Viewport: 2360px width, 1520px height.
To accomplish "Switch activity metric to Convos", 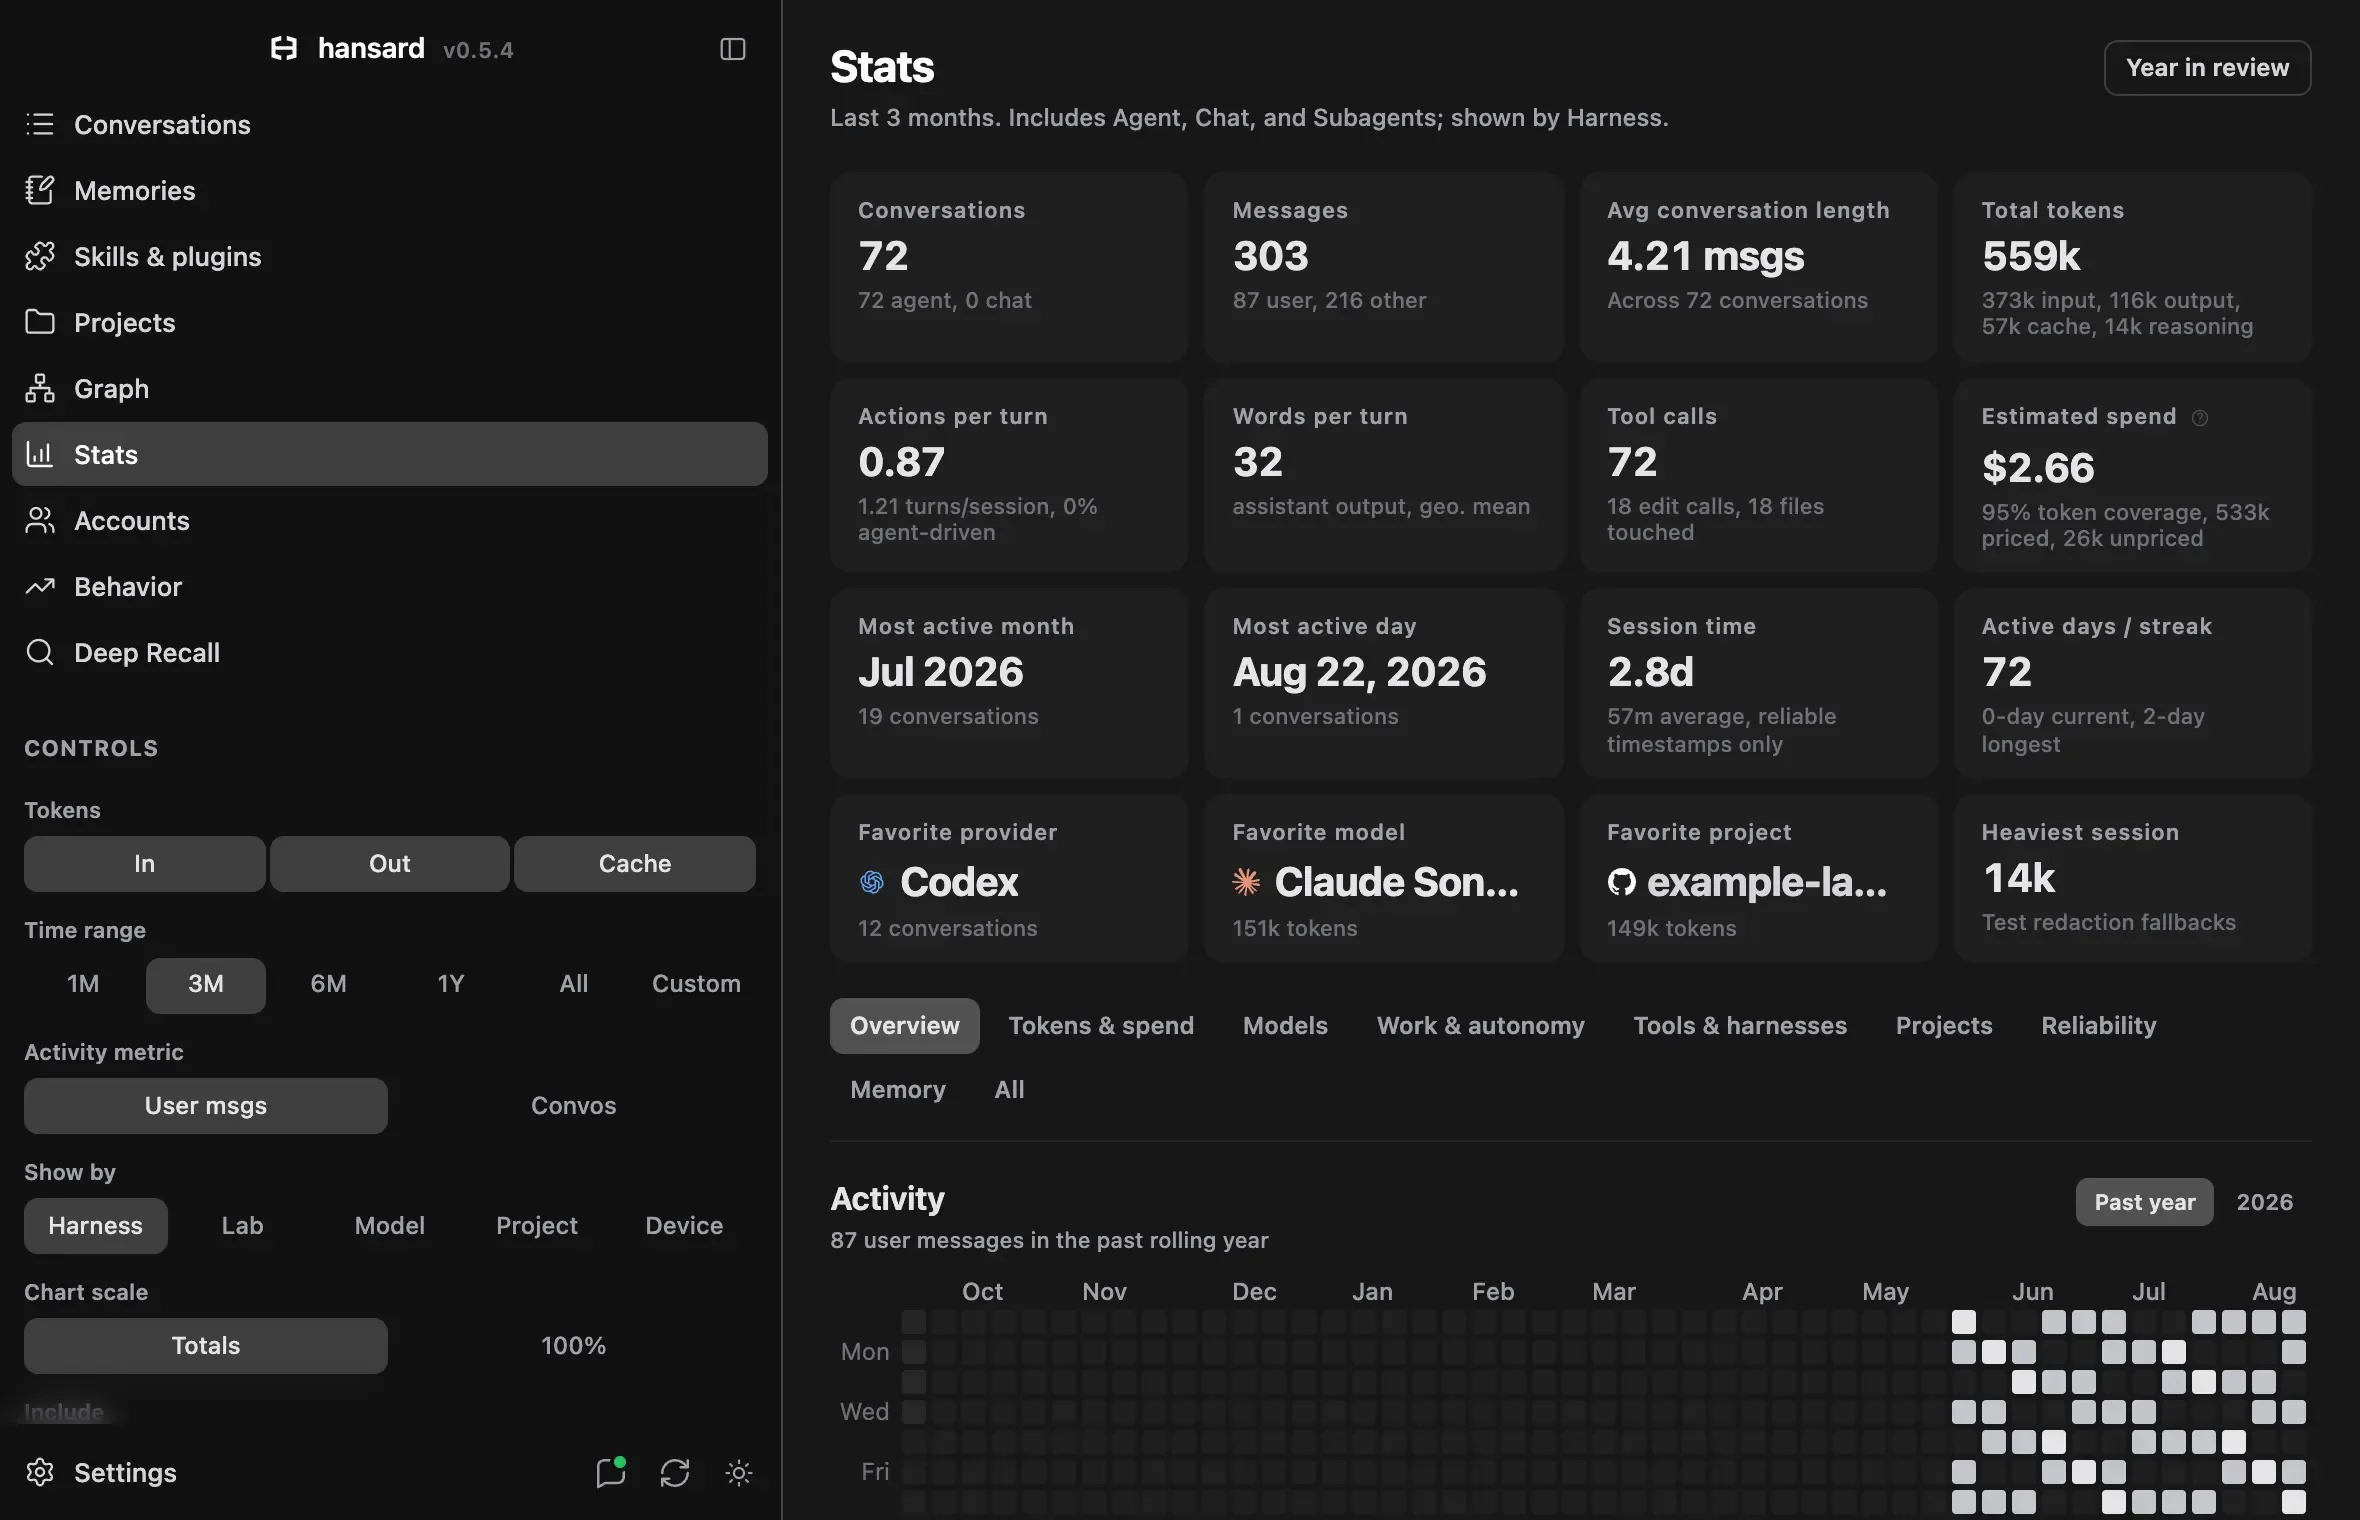I will coord(573,1106).
